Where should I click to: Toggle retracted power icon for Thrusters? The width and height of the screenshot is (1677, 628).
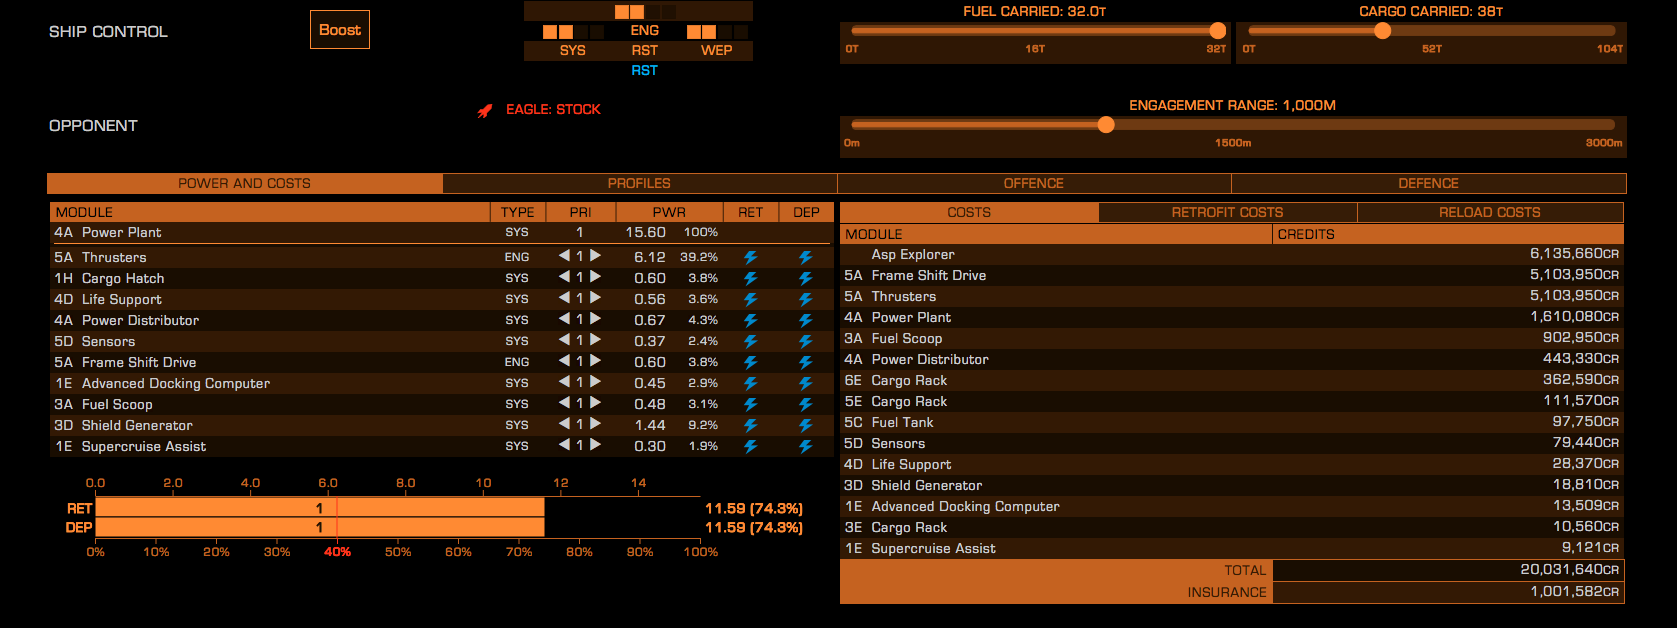[750, 257]
